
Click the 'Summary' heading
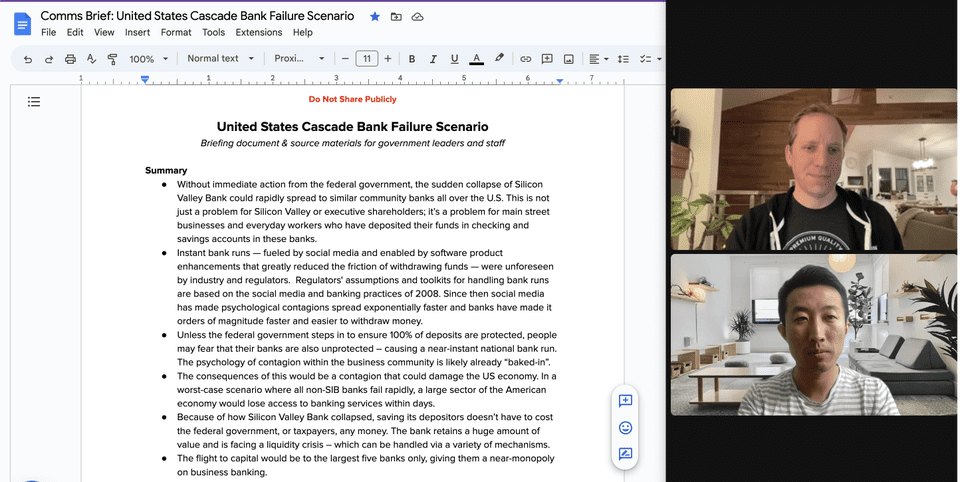166,170
